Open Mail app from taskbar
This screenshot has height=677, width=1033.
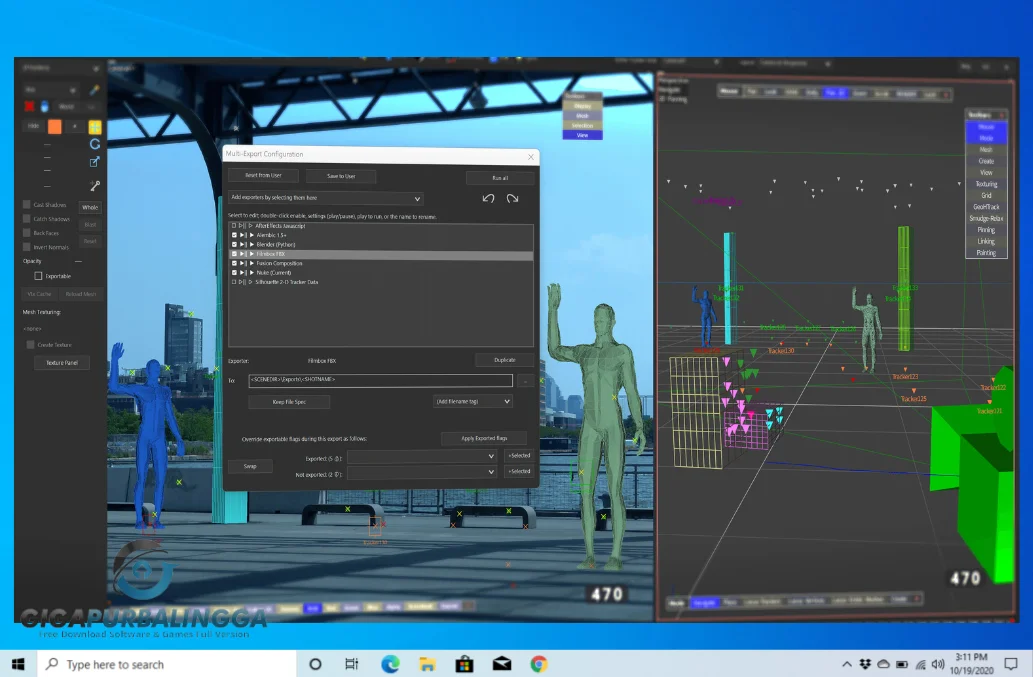tap(502, 664)
